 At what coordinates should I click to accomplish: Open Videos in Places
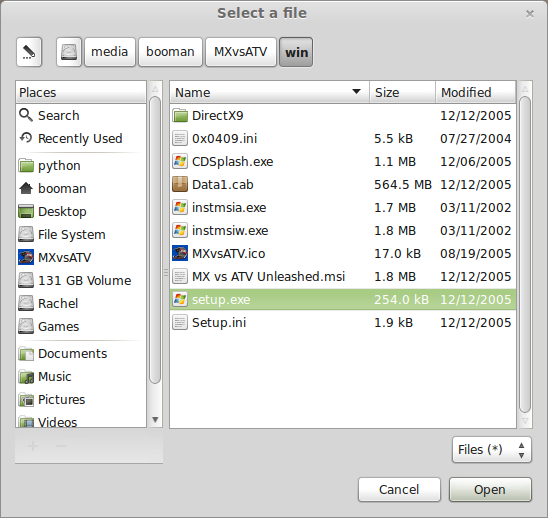point(81,421)
